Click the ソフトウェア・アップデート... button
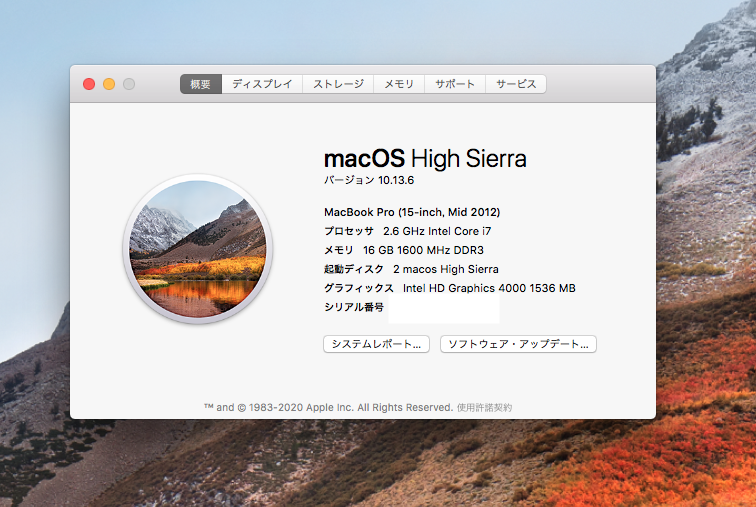Viewport: 756px width, 507px height. pyautogui.click(x=518, y=344)
